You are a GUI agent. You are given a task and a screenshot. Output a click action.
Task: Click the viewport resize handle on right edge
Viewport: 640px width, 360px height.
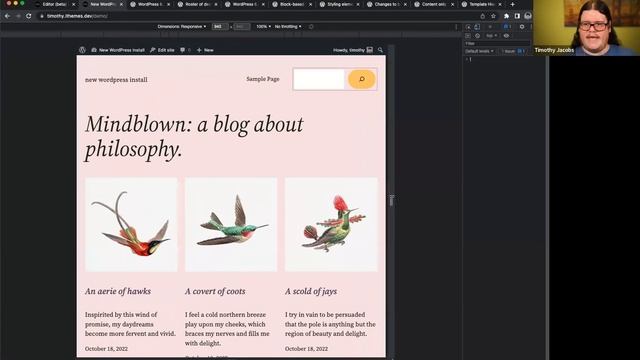click(391, 201)
